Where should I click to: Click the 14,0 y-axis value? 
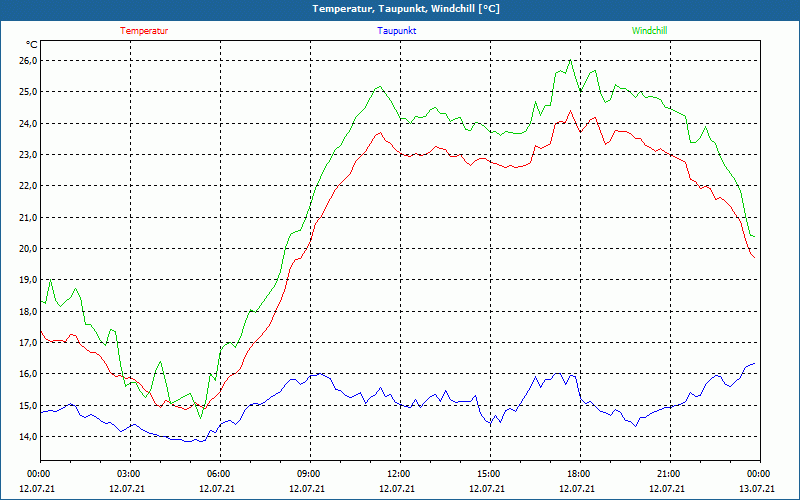pos(29,436)
